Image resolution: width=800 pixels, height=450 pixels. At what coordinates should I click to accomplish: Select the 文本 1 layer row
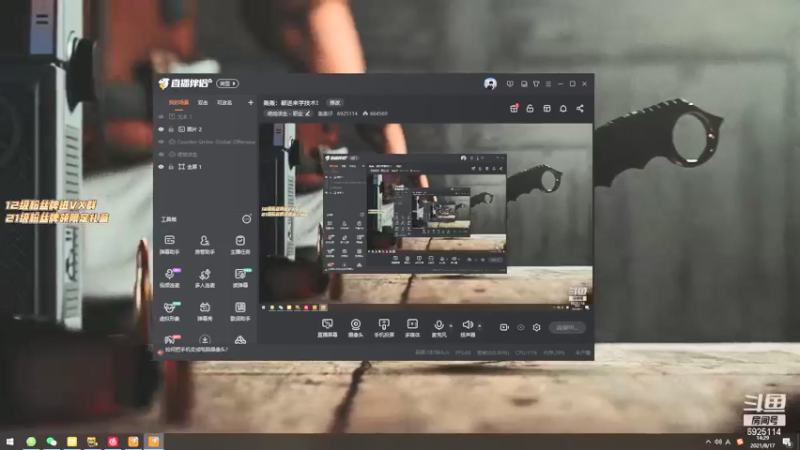(206, 117)
